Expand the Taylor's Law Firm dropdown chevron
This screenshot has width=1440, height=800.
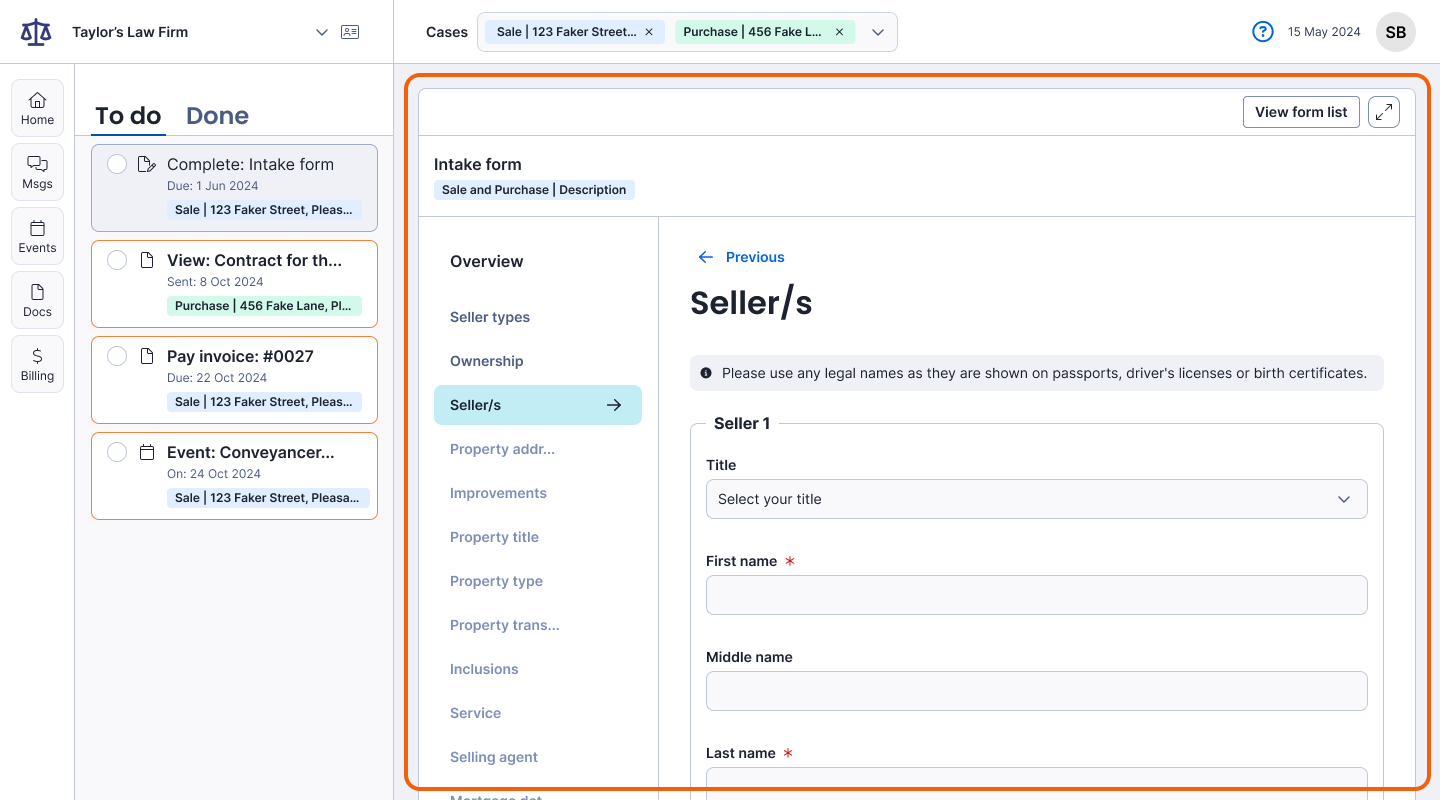(x=322, y=32)
